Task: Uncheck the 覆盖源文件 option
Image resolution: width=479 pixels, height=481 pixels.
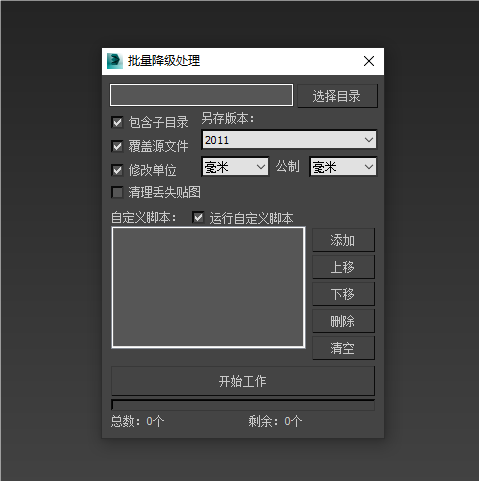Action: coord(117,146)
